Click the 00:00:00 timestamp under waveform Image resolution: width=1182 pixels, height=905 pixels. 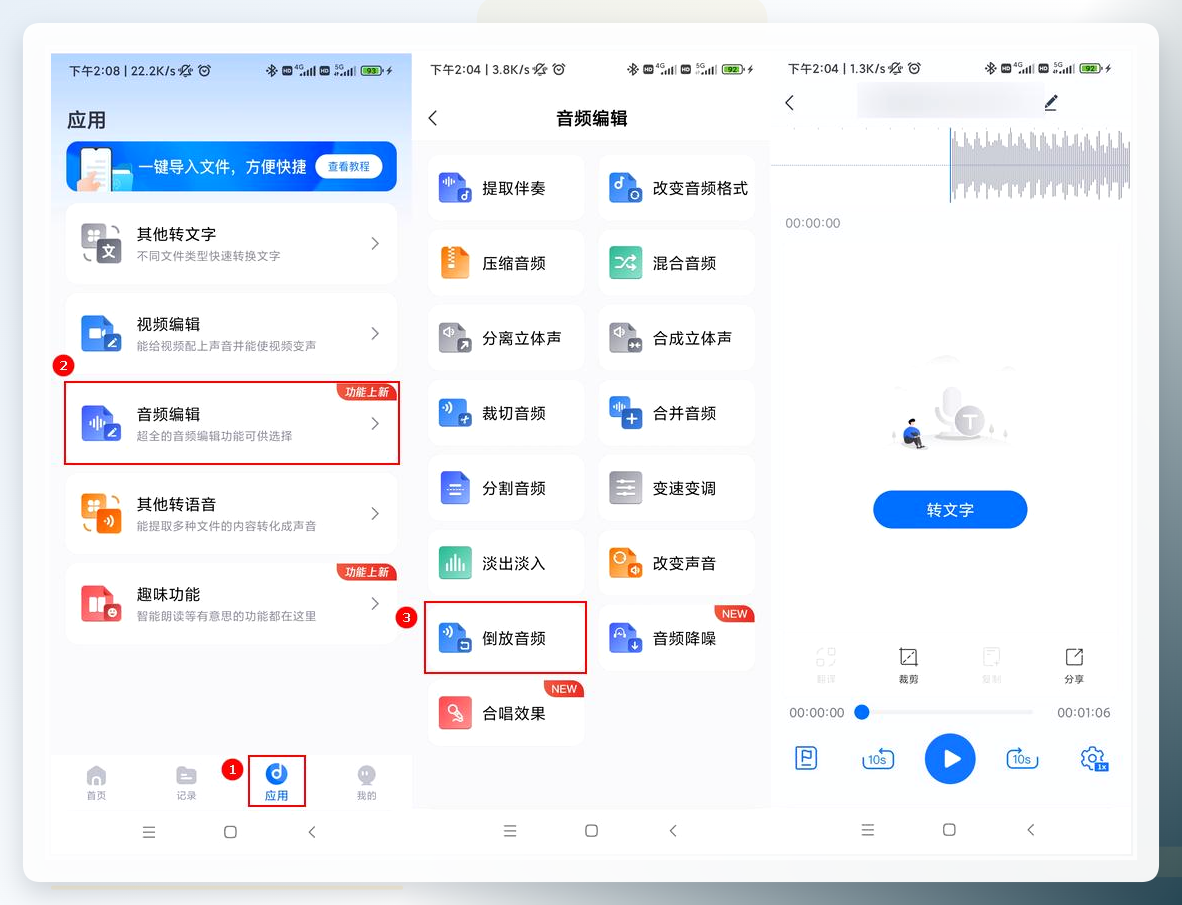813,223
